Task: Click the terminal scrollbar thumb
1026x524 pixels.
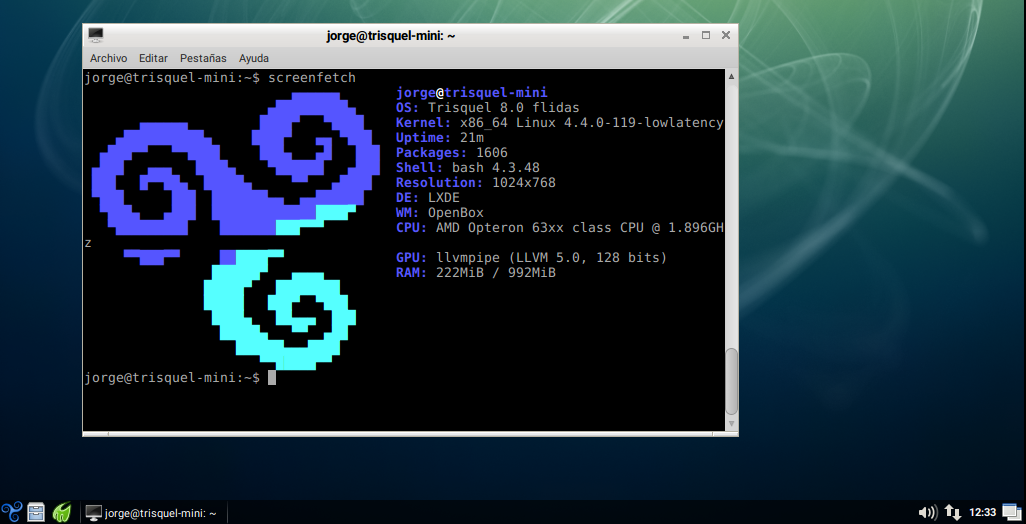Action: (x=731, y=380)
